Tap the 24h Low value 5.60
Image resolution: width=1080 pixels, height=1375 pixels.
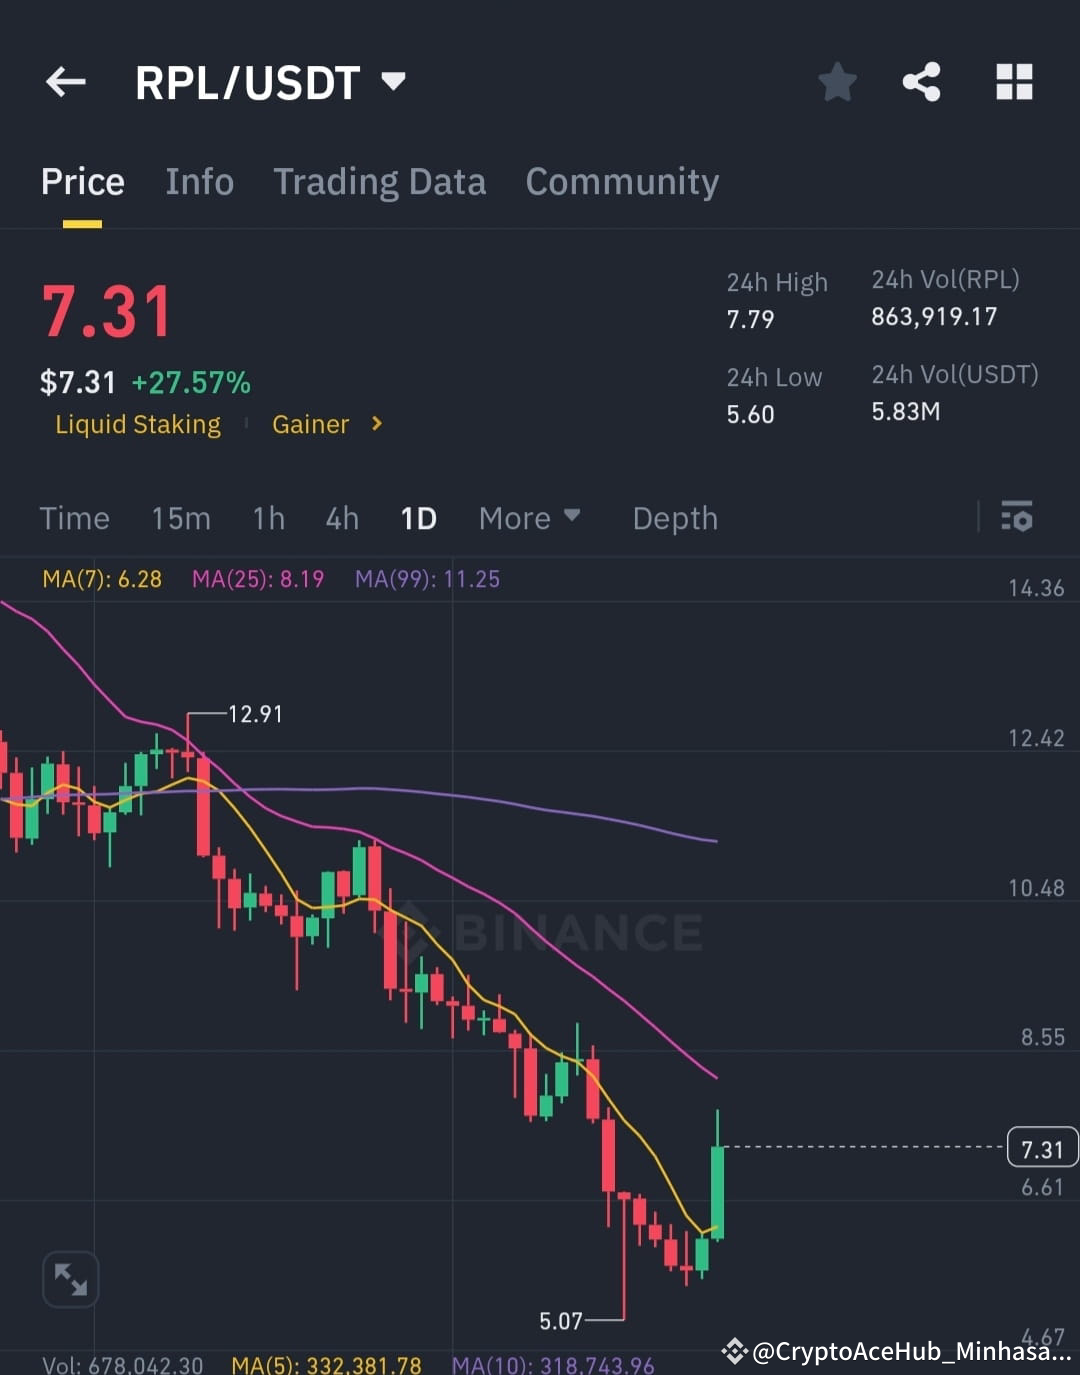point(750,414)
